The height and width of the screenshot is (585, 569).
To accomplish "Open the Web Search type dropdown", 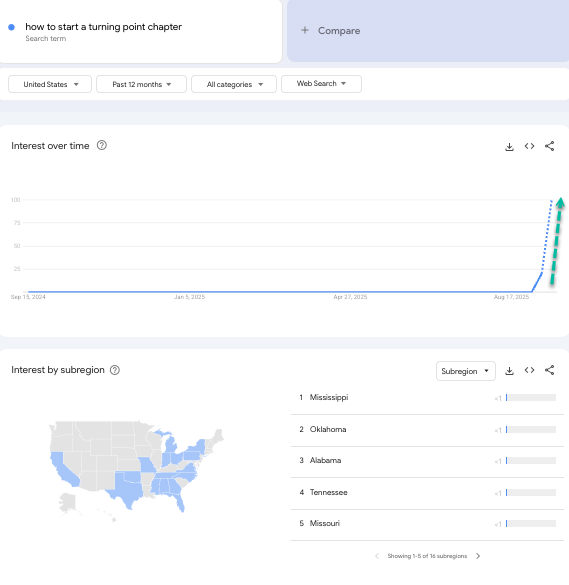I will click(x=321, y=84).
